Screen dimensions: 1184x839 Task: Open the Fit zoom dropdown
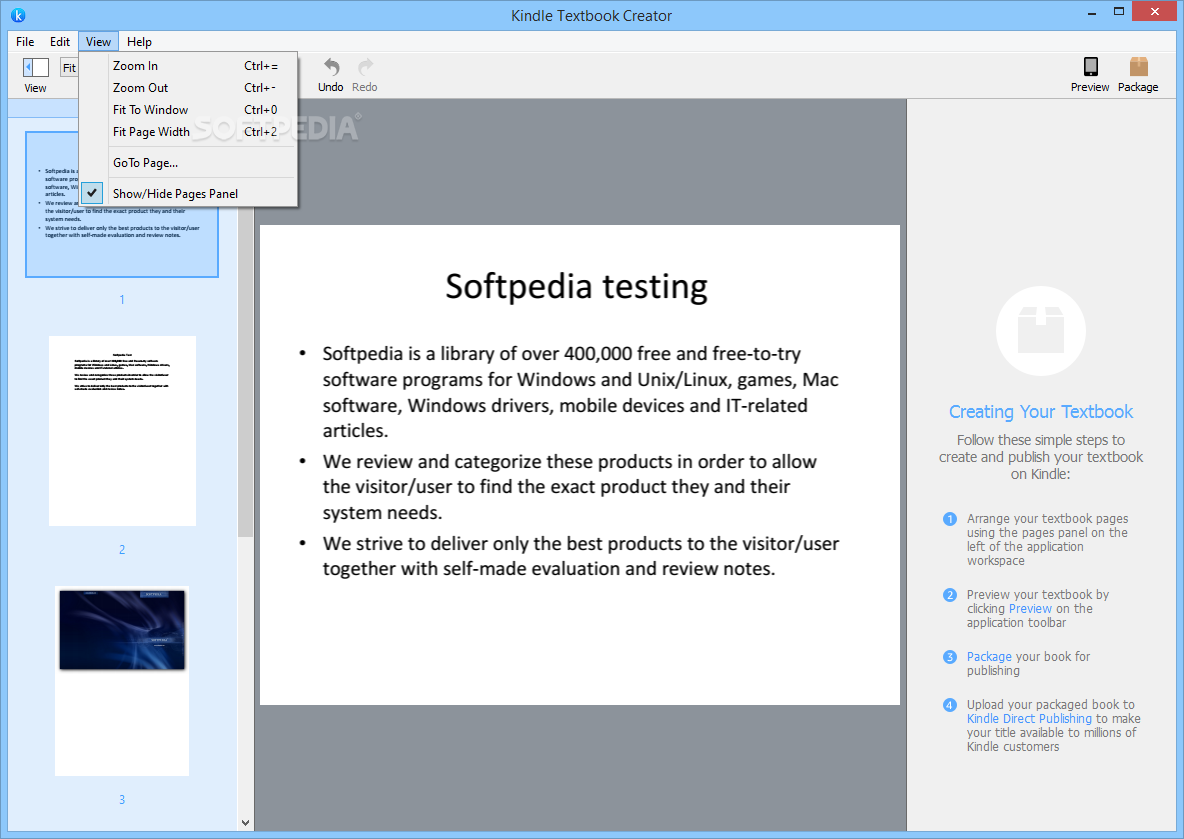69,67
